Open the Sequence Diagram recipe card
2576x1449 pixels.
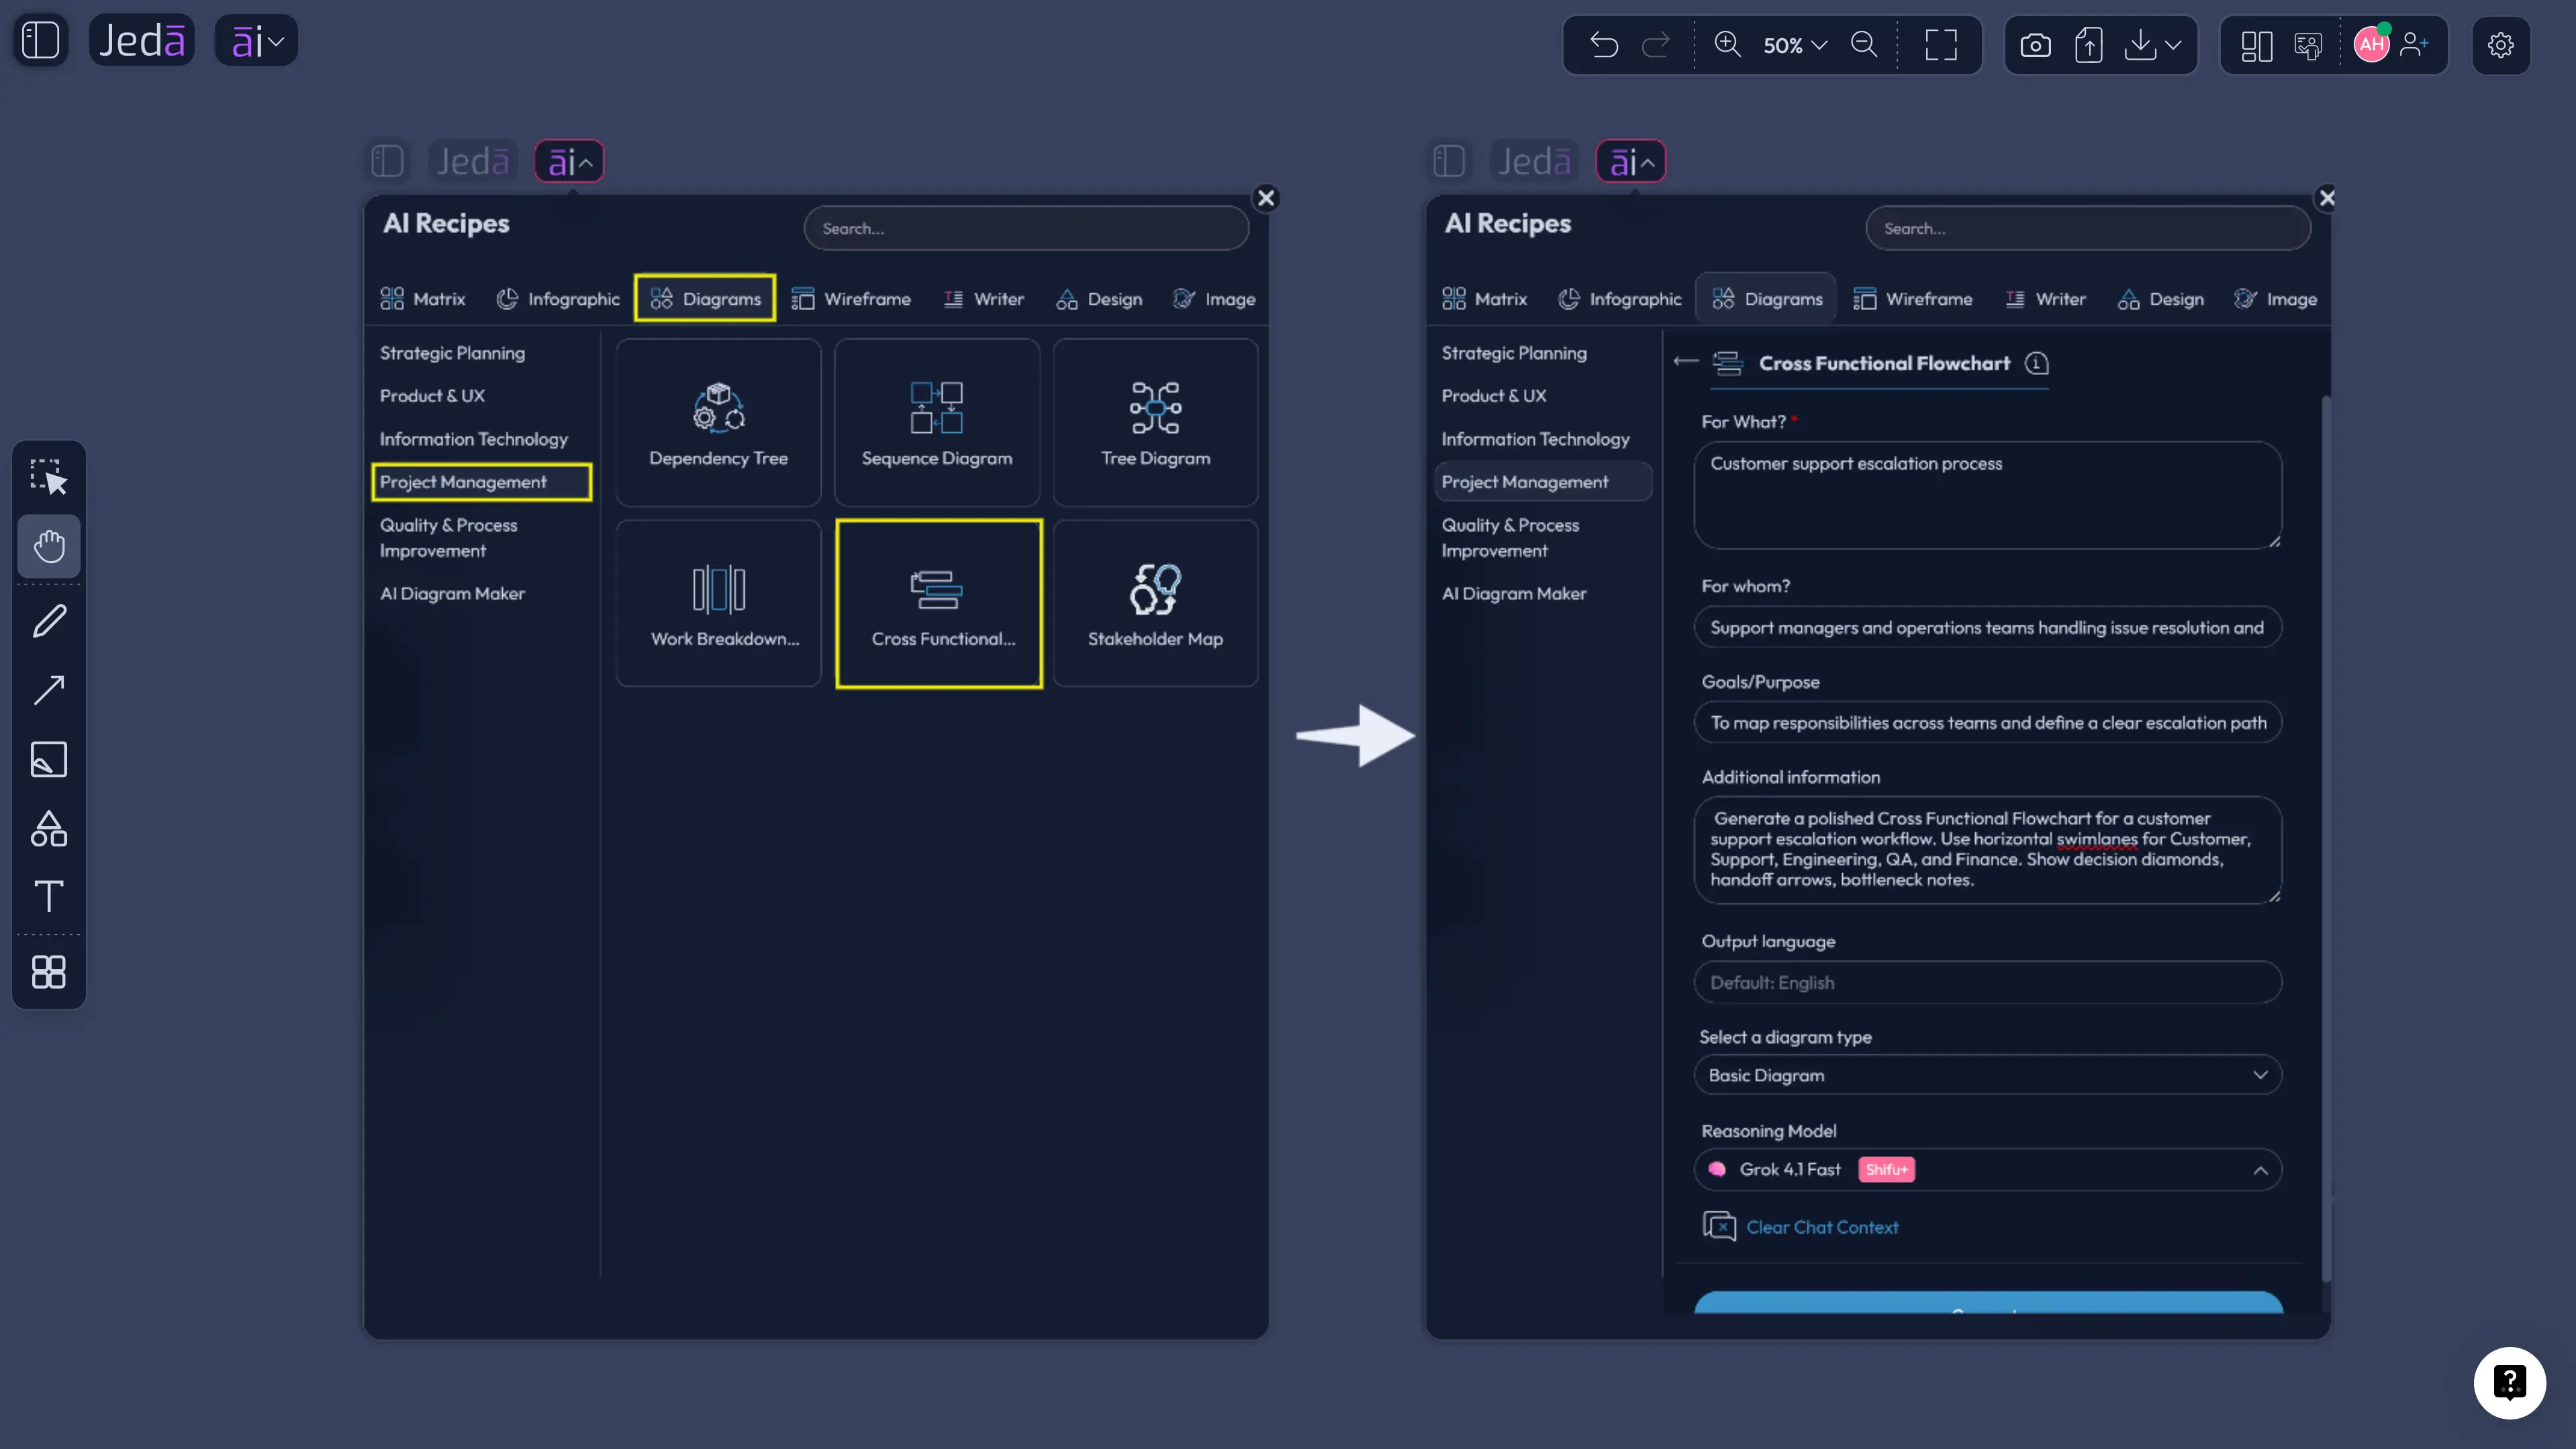pyautogui.click(x=937, y=423)
